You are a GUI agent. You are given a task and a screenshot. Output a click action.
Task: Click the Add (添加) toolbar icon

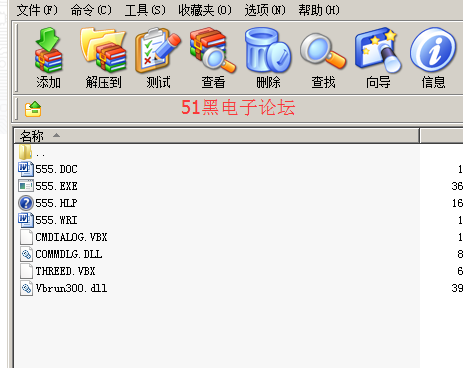[x=48, y=50]
